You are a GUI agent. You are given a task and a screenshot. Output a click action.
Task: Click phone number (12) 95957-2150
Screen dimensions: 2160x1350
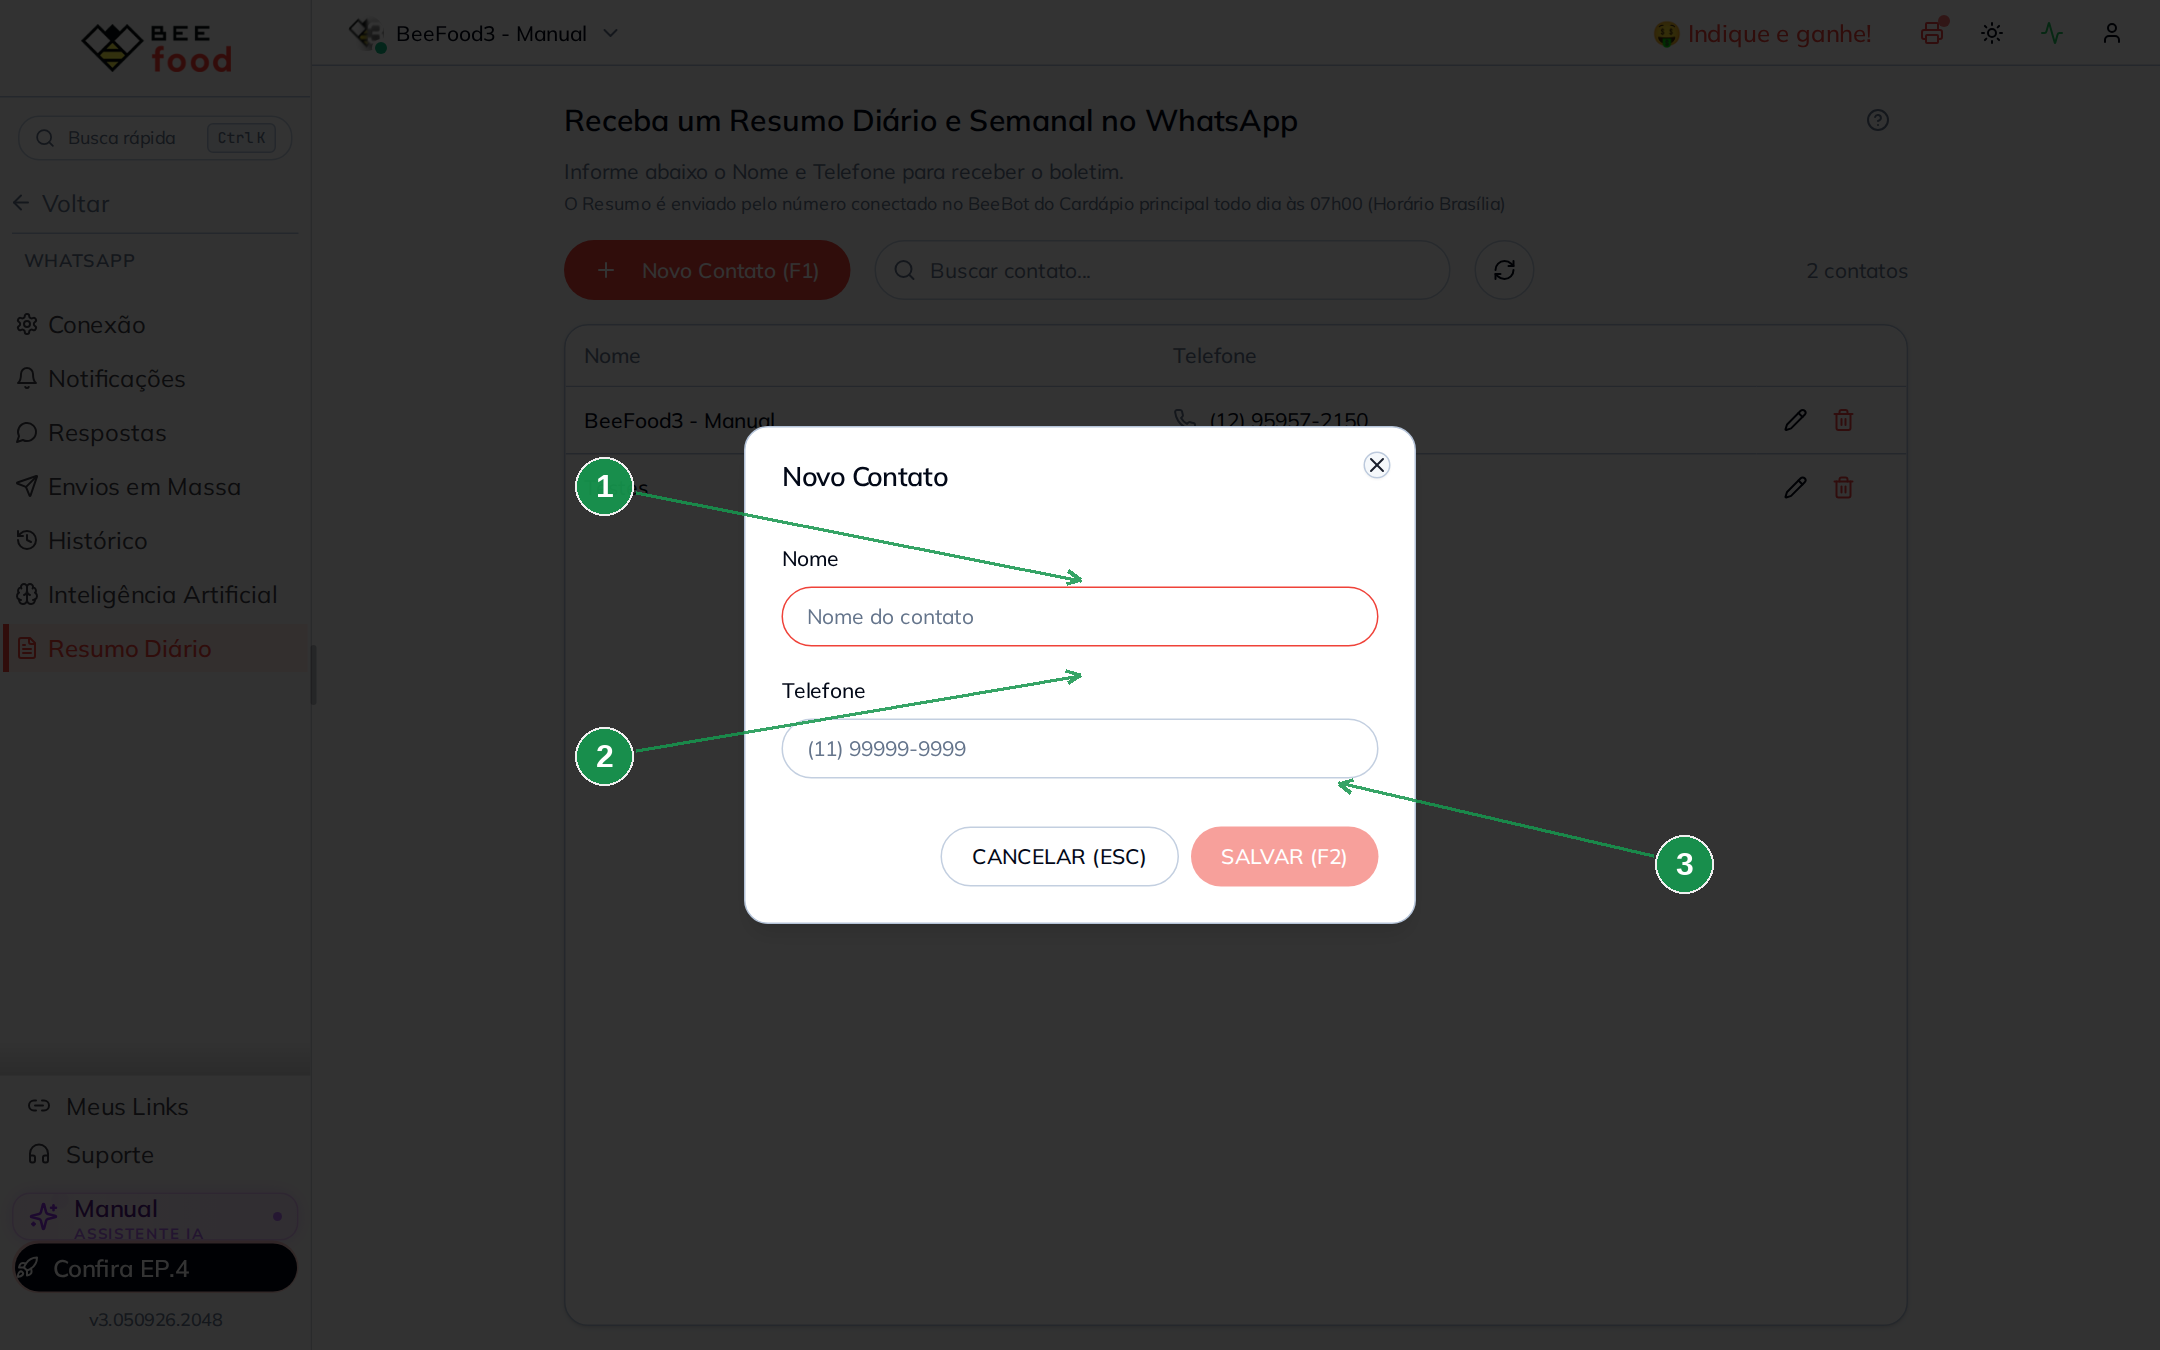pos(1288,420)
